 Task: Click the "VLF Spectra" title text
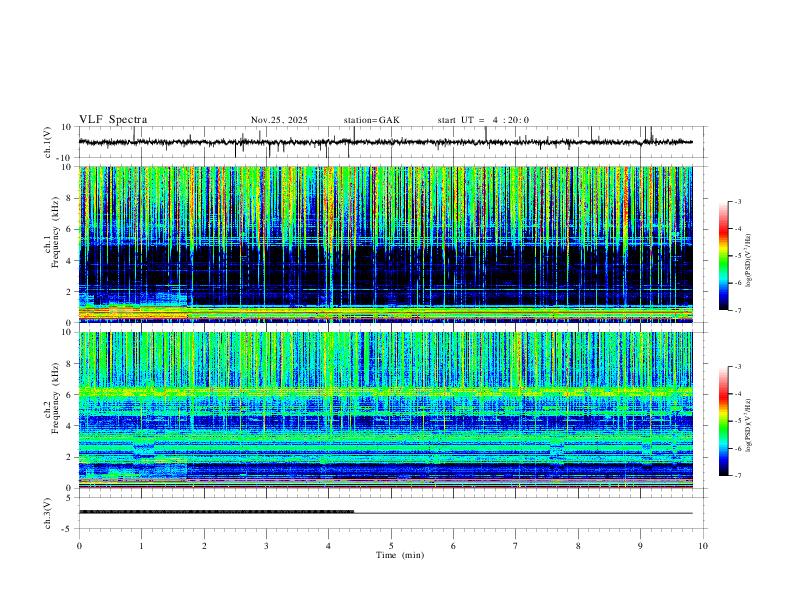[x=113, y=120]
